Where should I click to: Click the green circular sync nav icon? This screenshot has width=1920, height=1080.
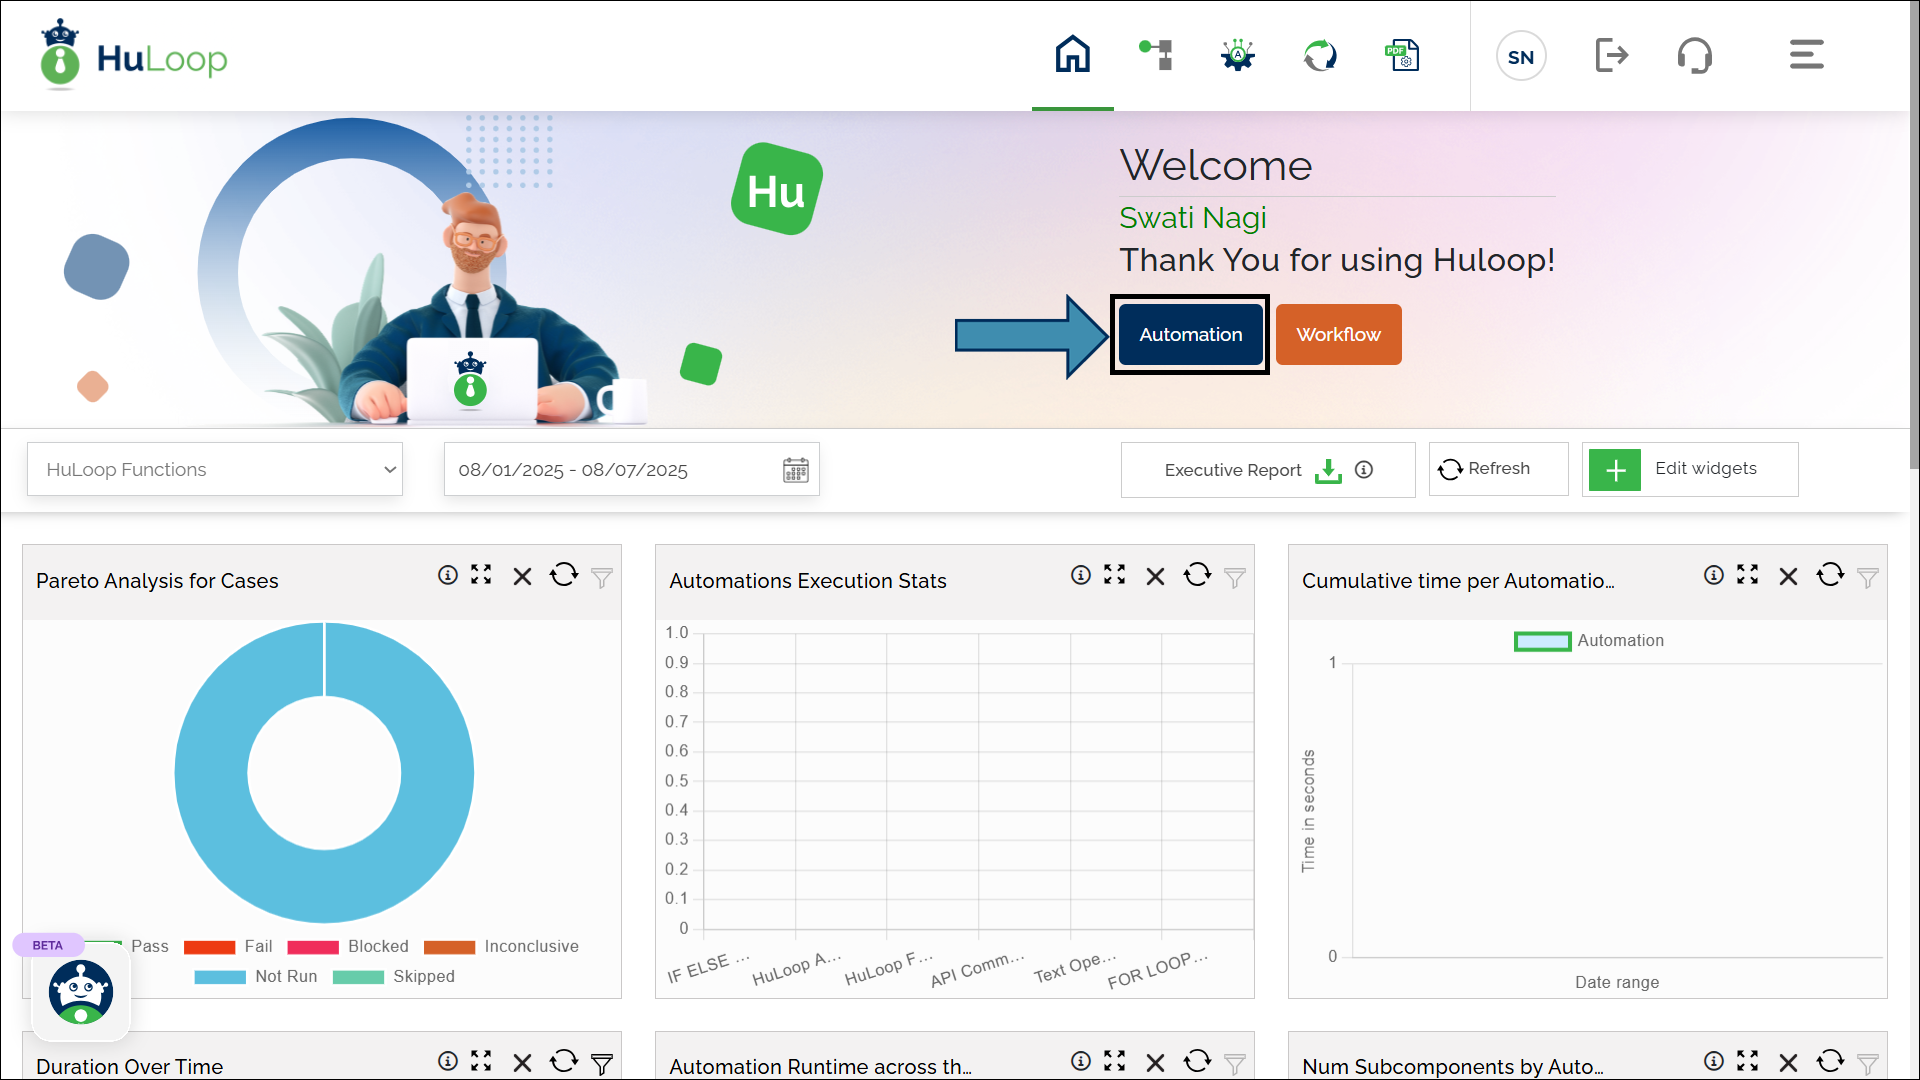1320,55
